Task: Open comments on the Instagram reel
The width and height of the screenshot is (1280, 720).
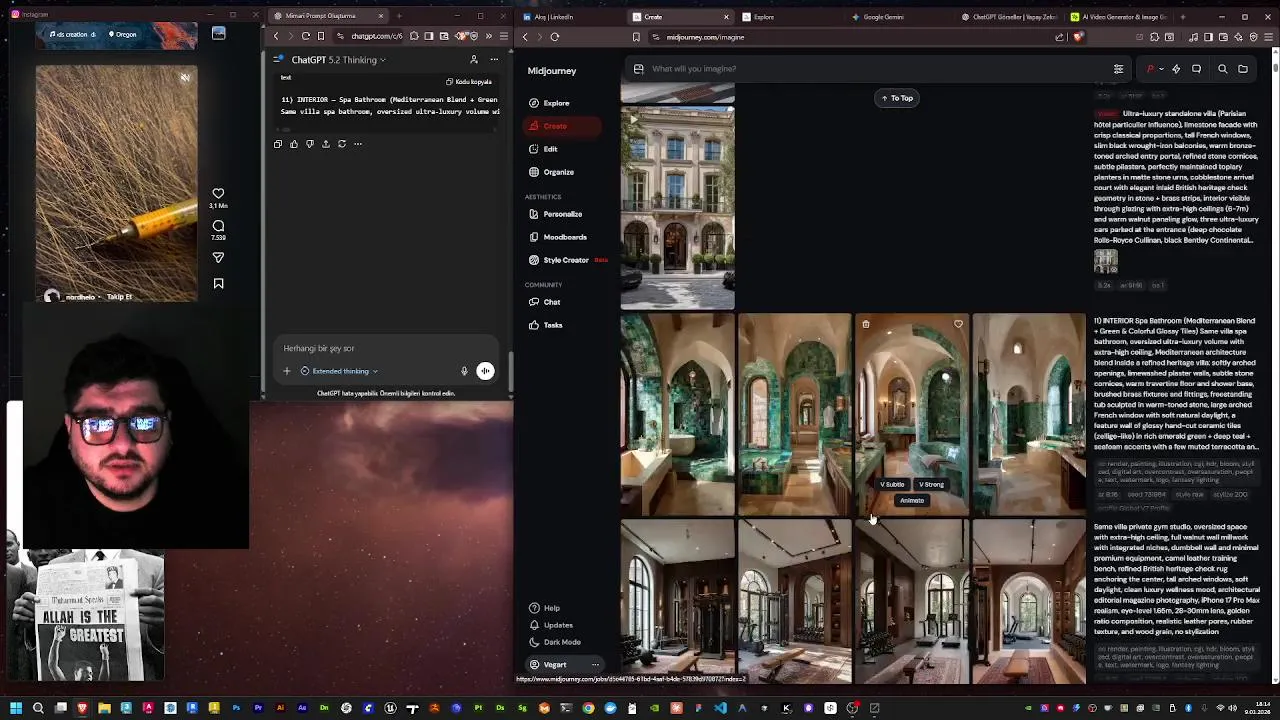Action: pyautogui.click(x=218, y=226)
